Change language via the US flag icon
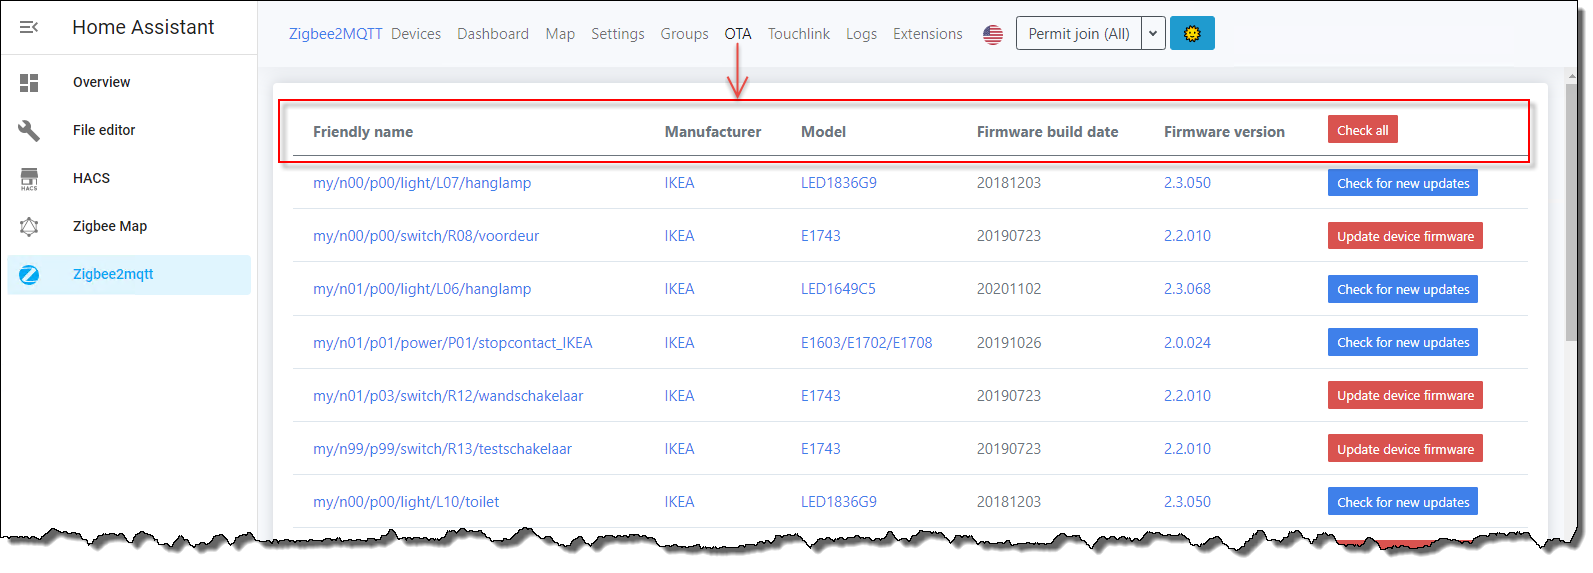The height and width of the screenshot is (573, 1593). [993, 34]
